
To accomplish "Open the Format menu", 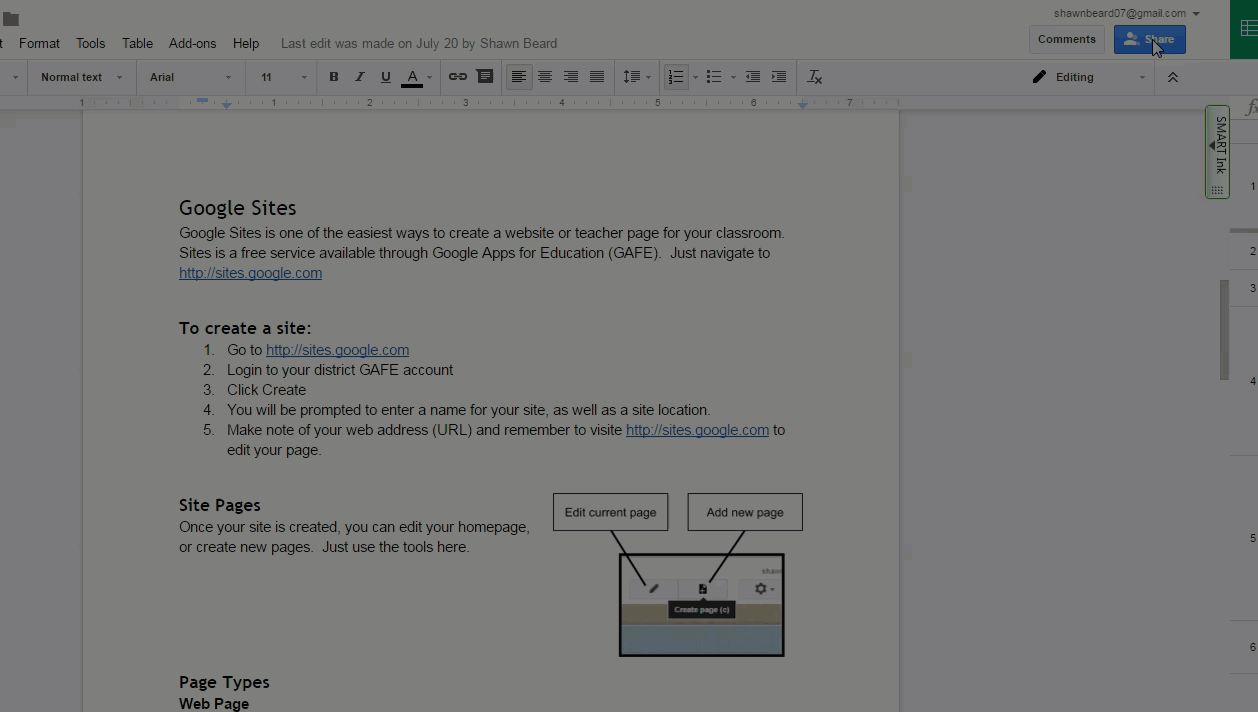I will [39, 43].
